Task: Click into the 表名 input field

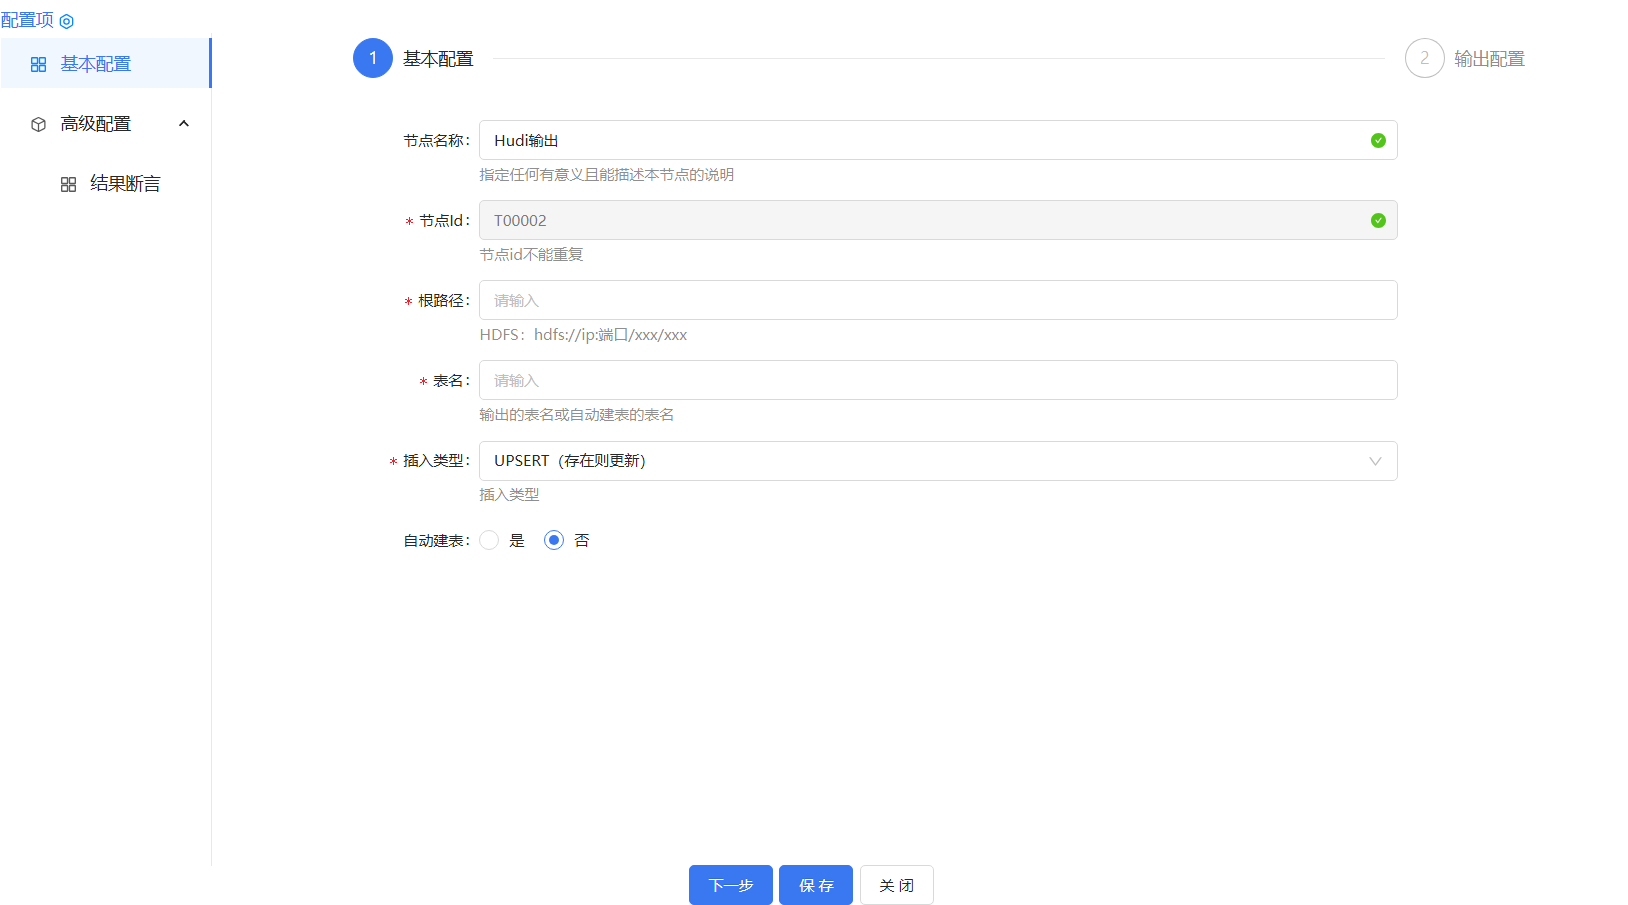Action: pyautogui.click(x=937, y=380)
